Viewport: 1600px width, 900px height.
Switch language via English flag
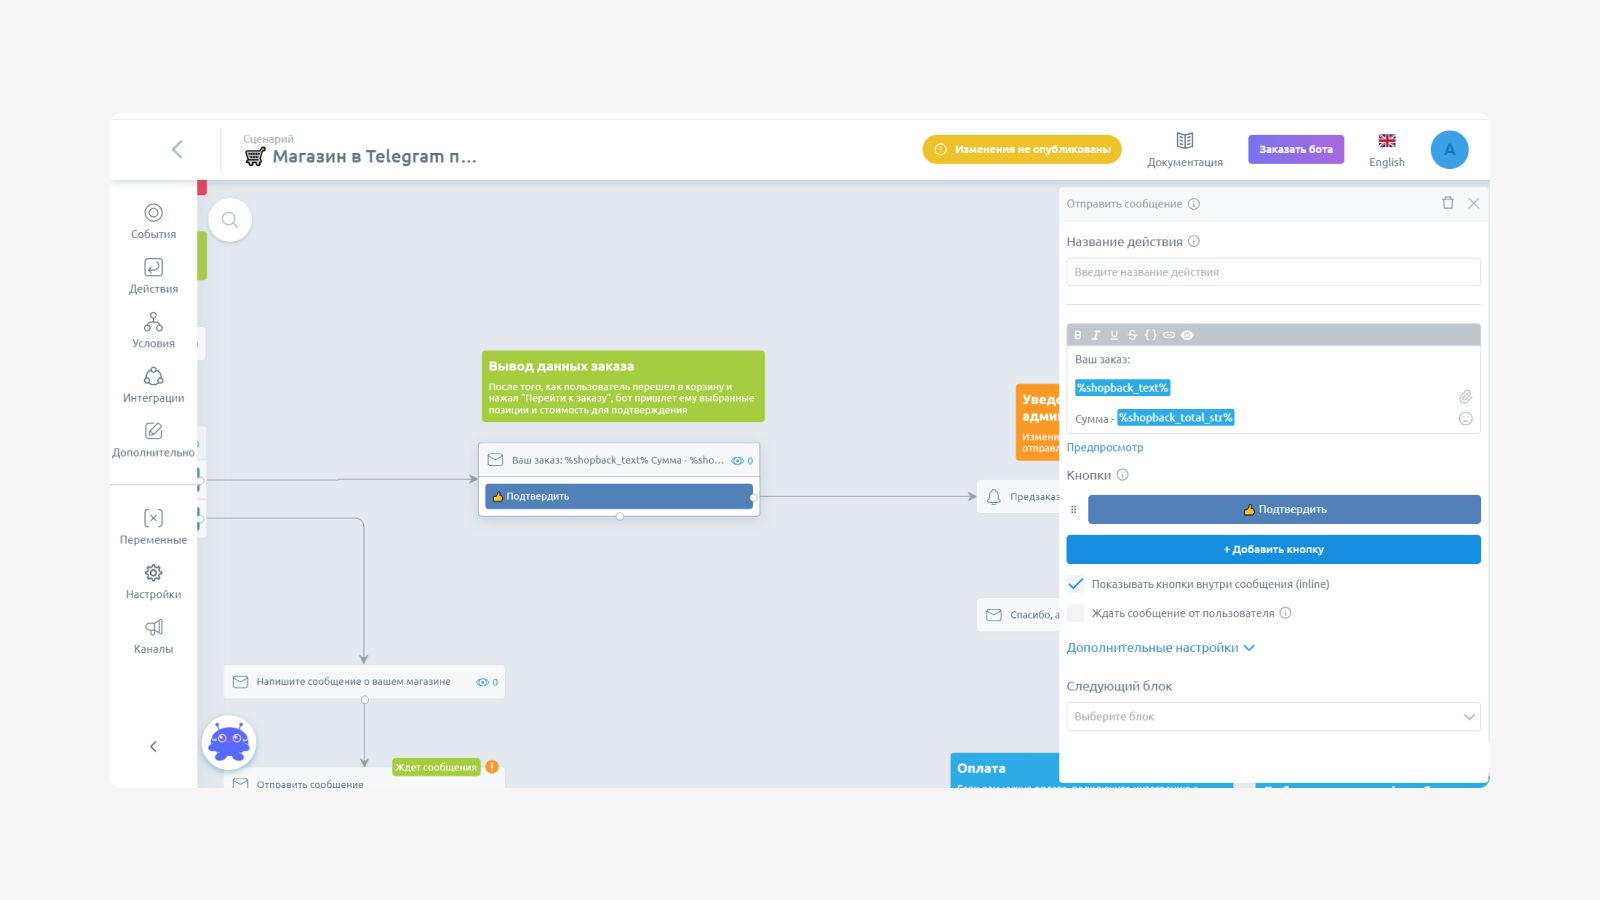point(1386,150)
